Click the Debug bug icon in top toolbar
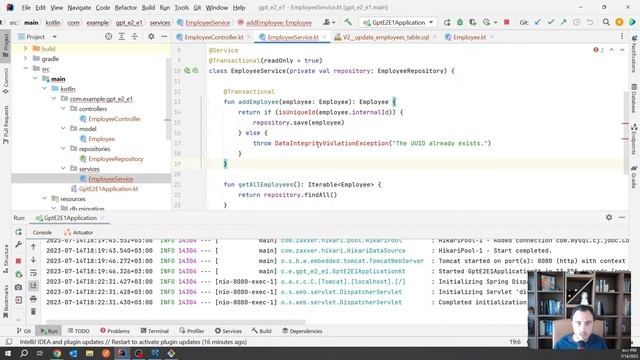This screenshot has width=640, height=360. [460, 22]
